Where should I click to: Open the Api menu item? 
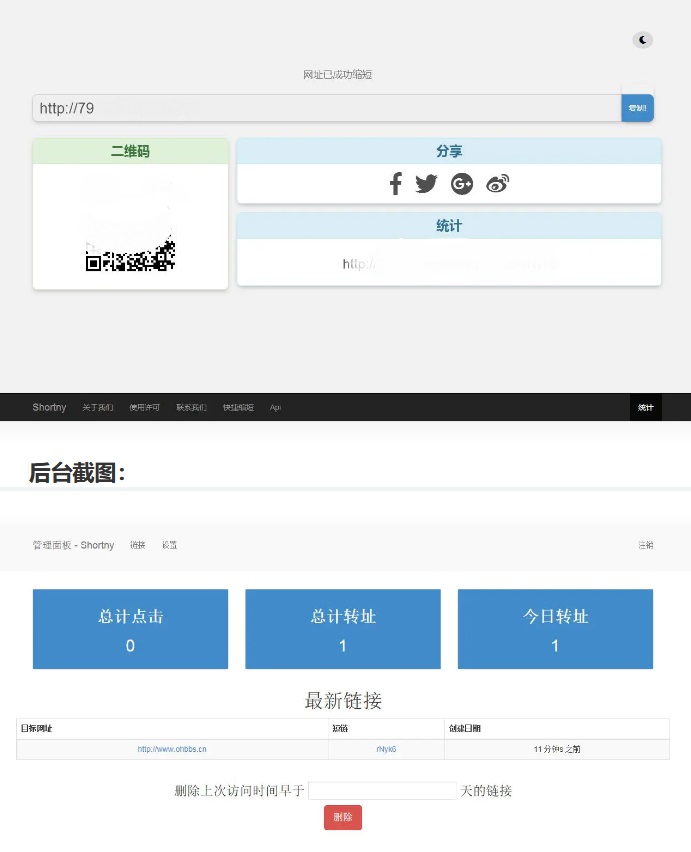(x=275, y=407)
